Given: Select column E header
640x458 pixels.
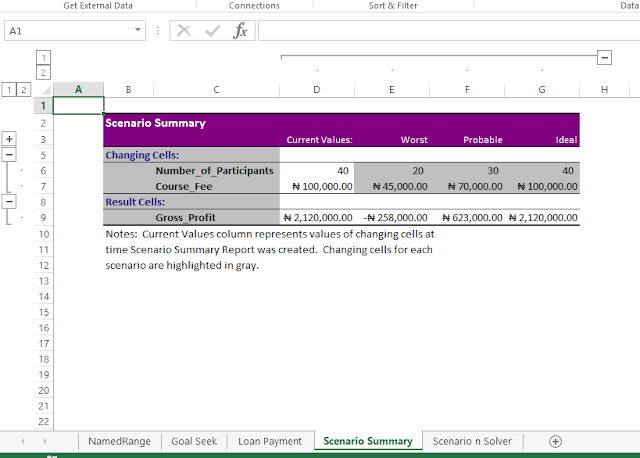Looking at the screenshot, I should 392,89.
